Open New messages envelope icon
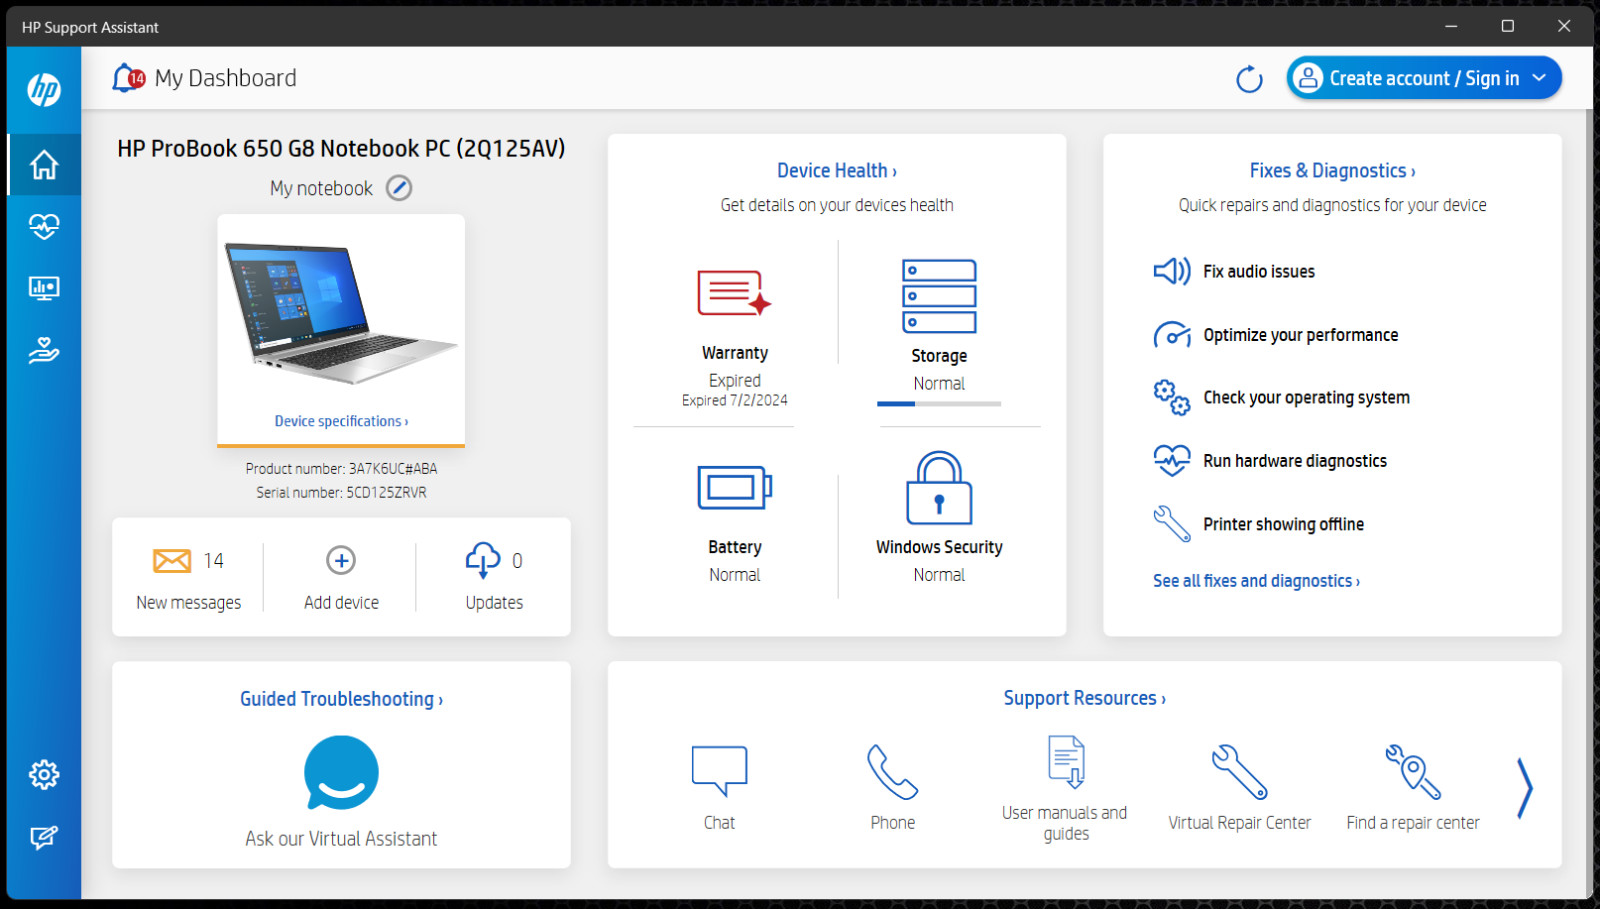The height and width of the screenshot is (909, 1600). (172, 561)
